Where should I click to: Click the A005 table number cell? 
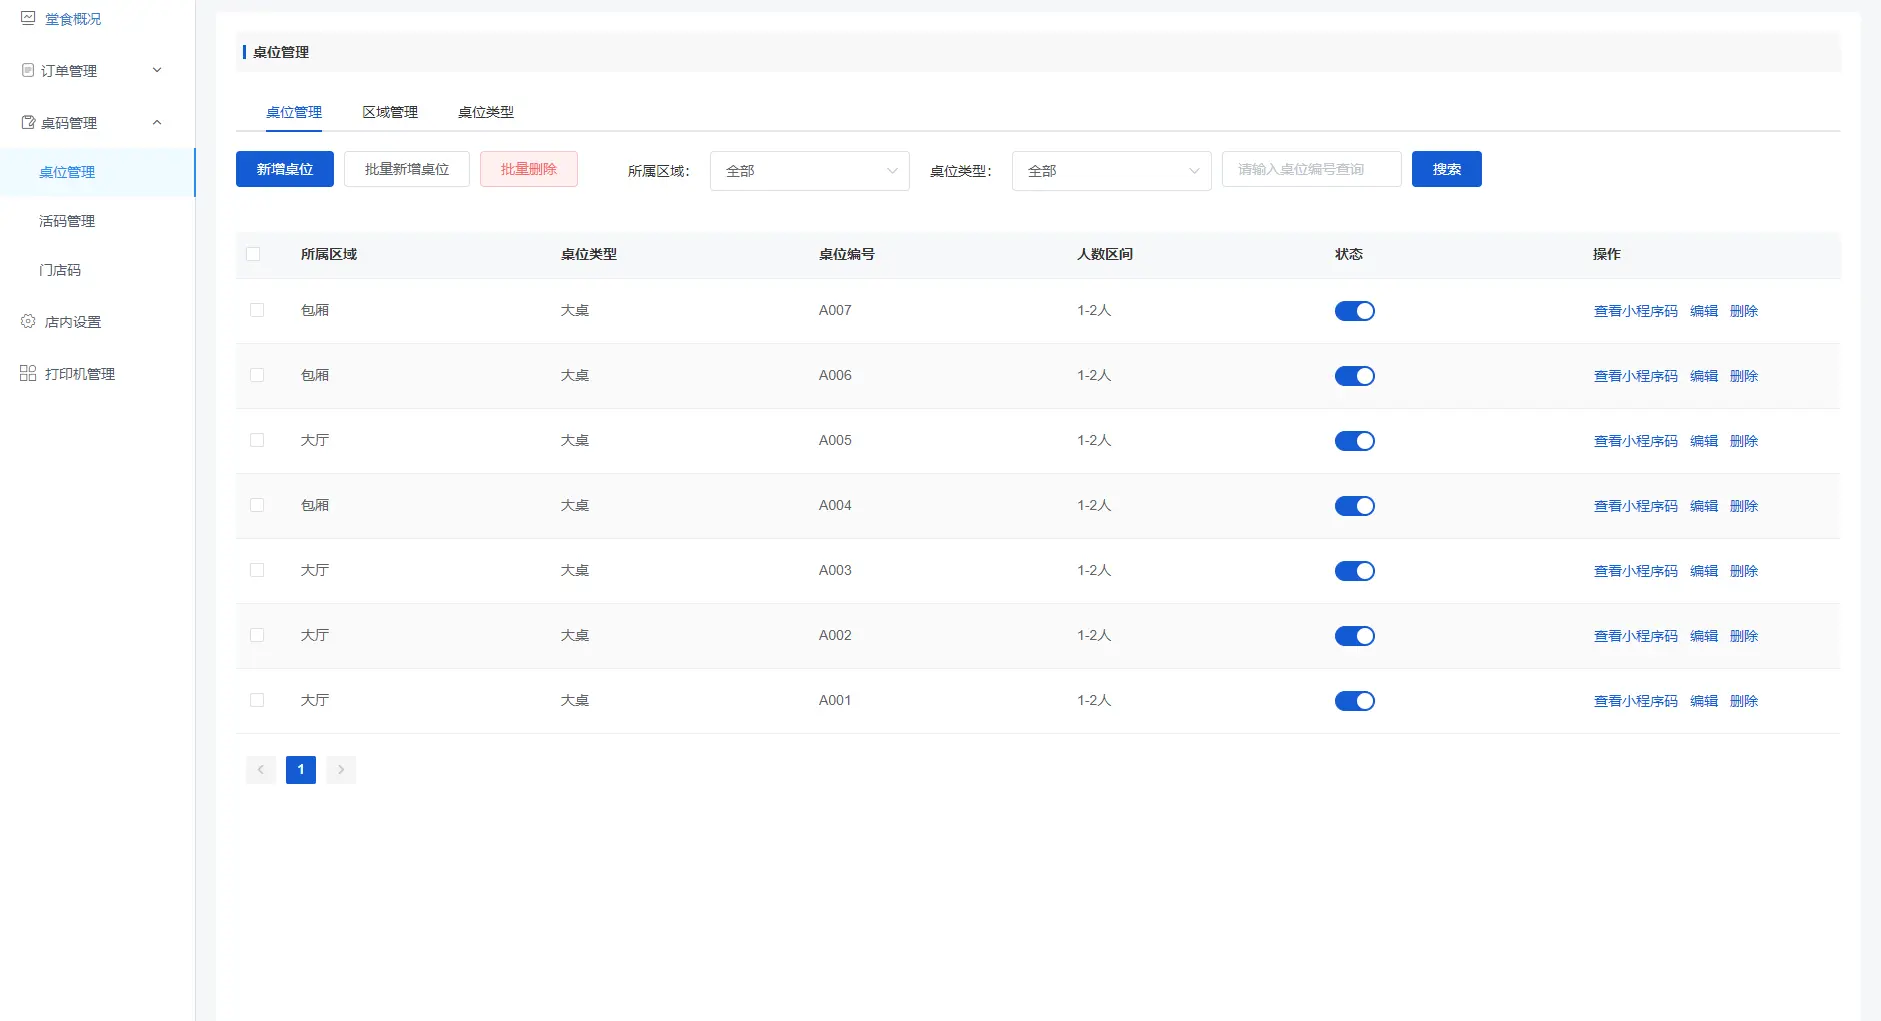click(835, 440)
